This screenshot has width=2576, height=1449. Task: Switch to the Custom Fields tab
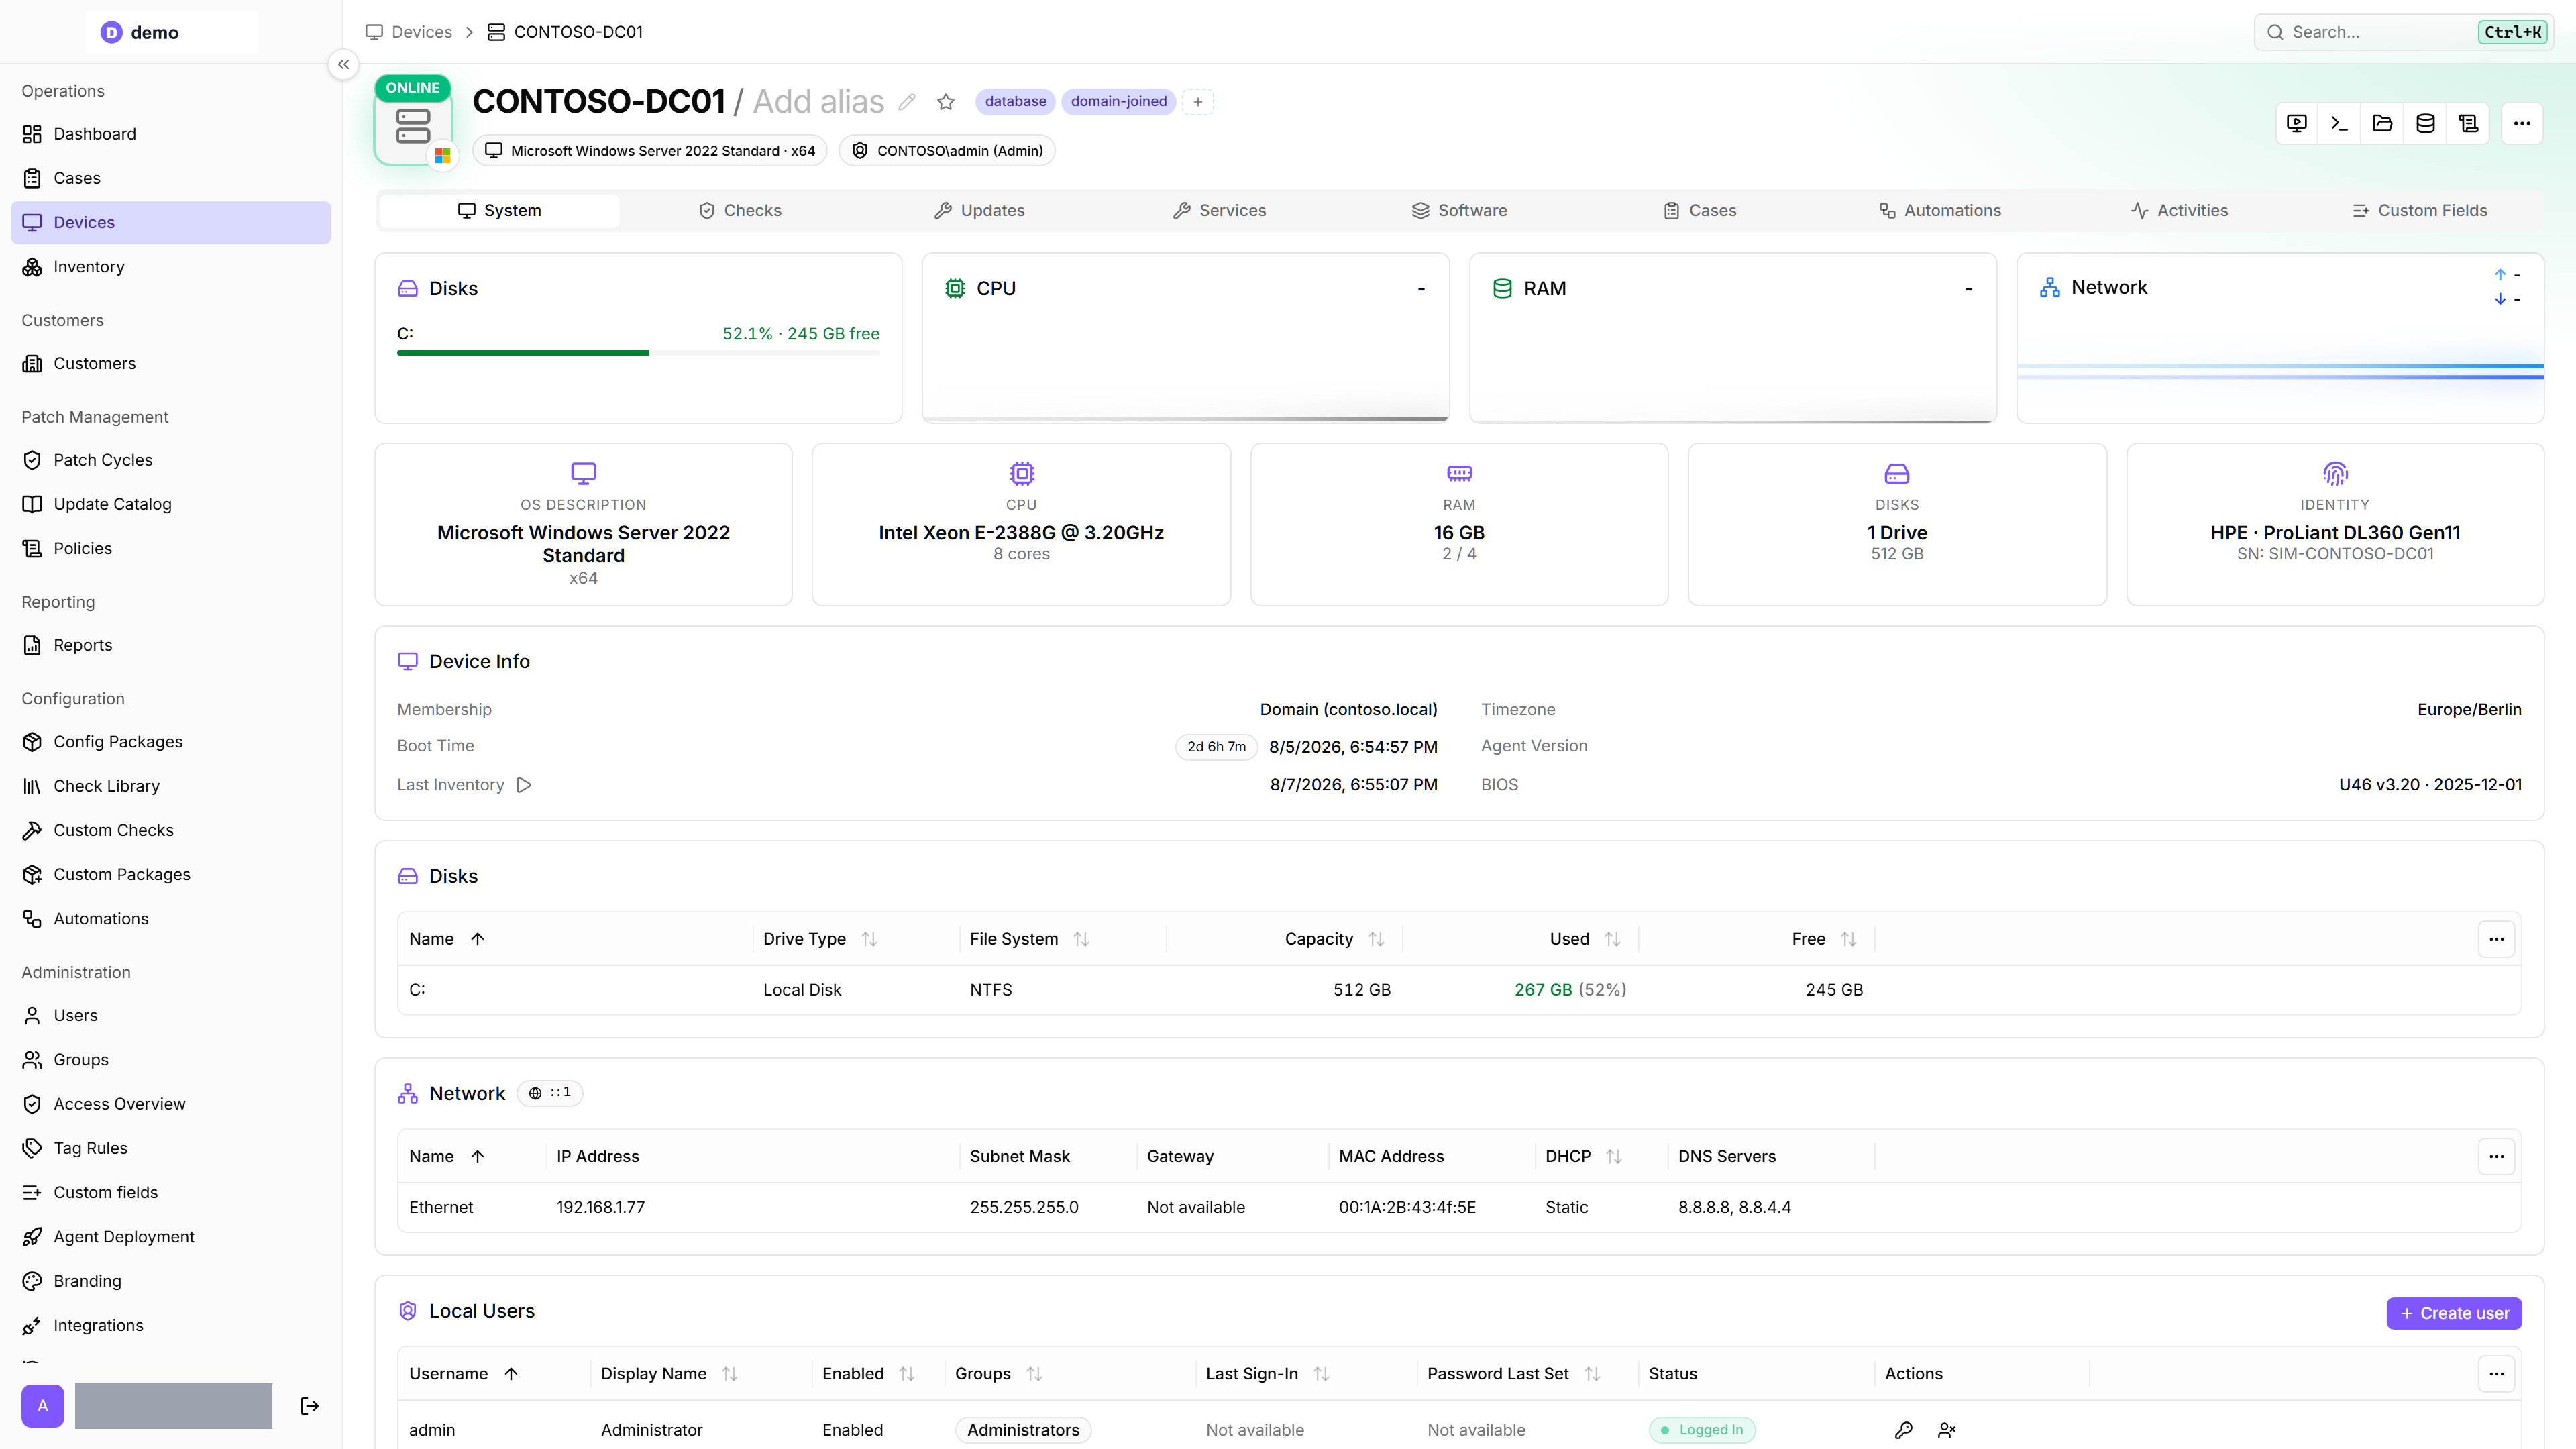pyautogui.click(x=2419, y=211)
